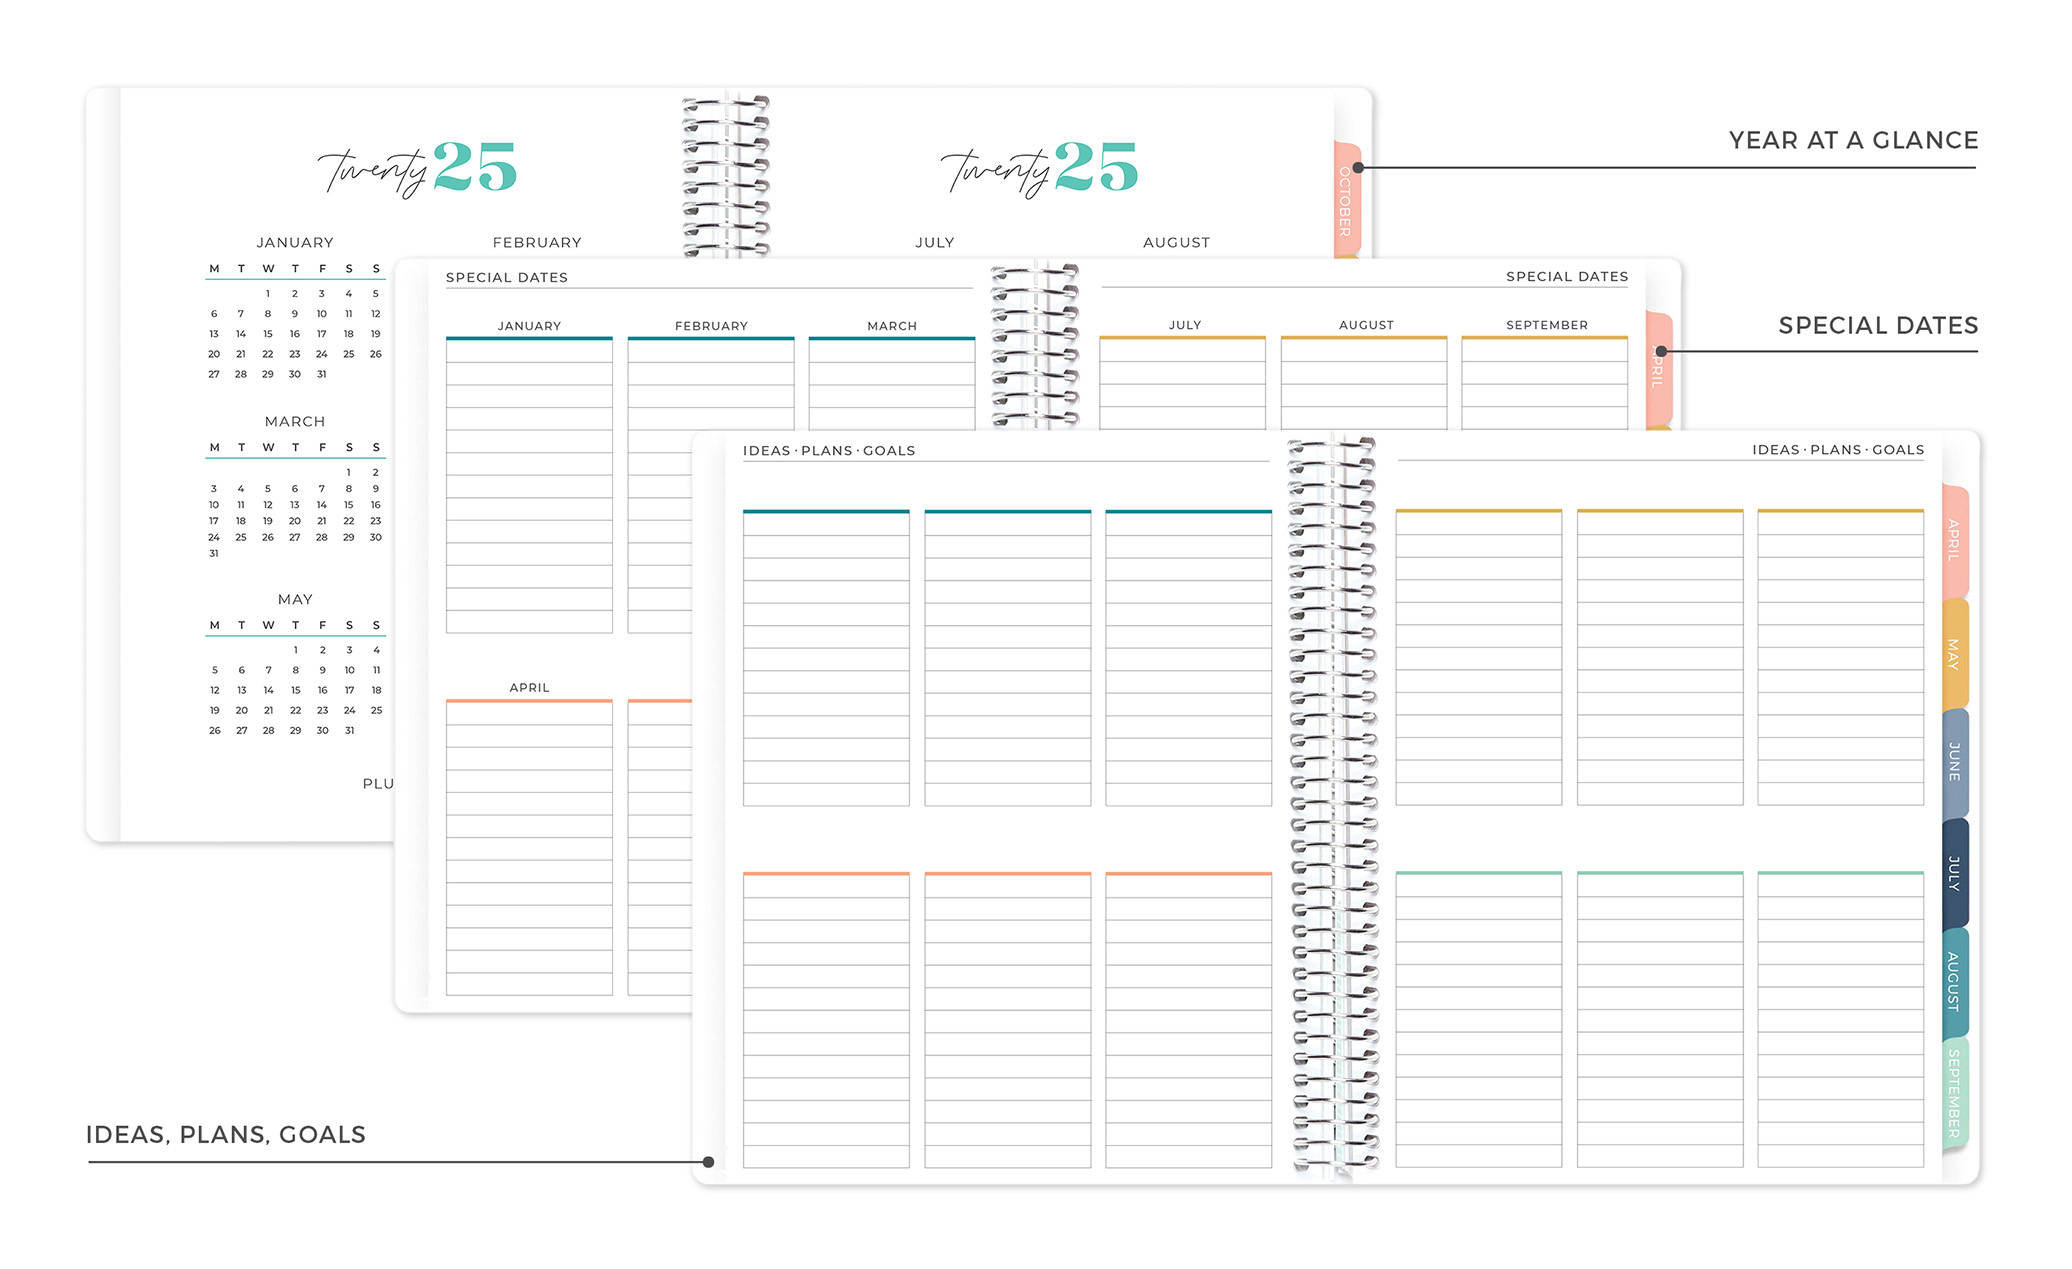Select the FEBRUARY special dates header
2072x1269 pixels.
tap(710, 325)
